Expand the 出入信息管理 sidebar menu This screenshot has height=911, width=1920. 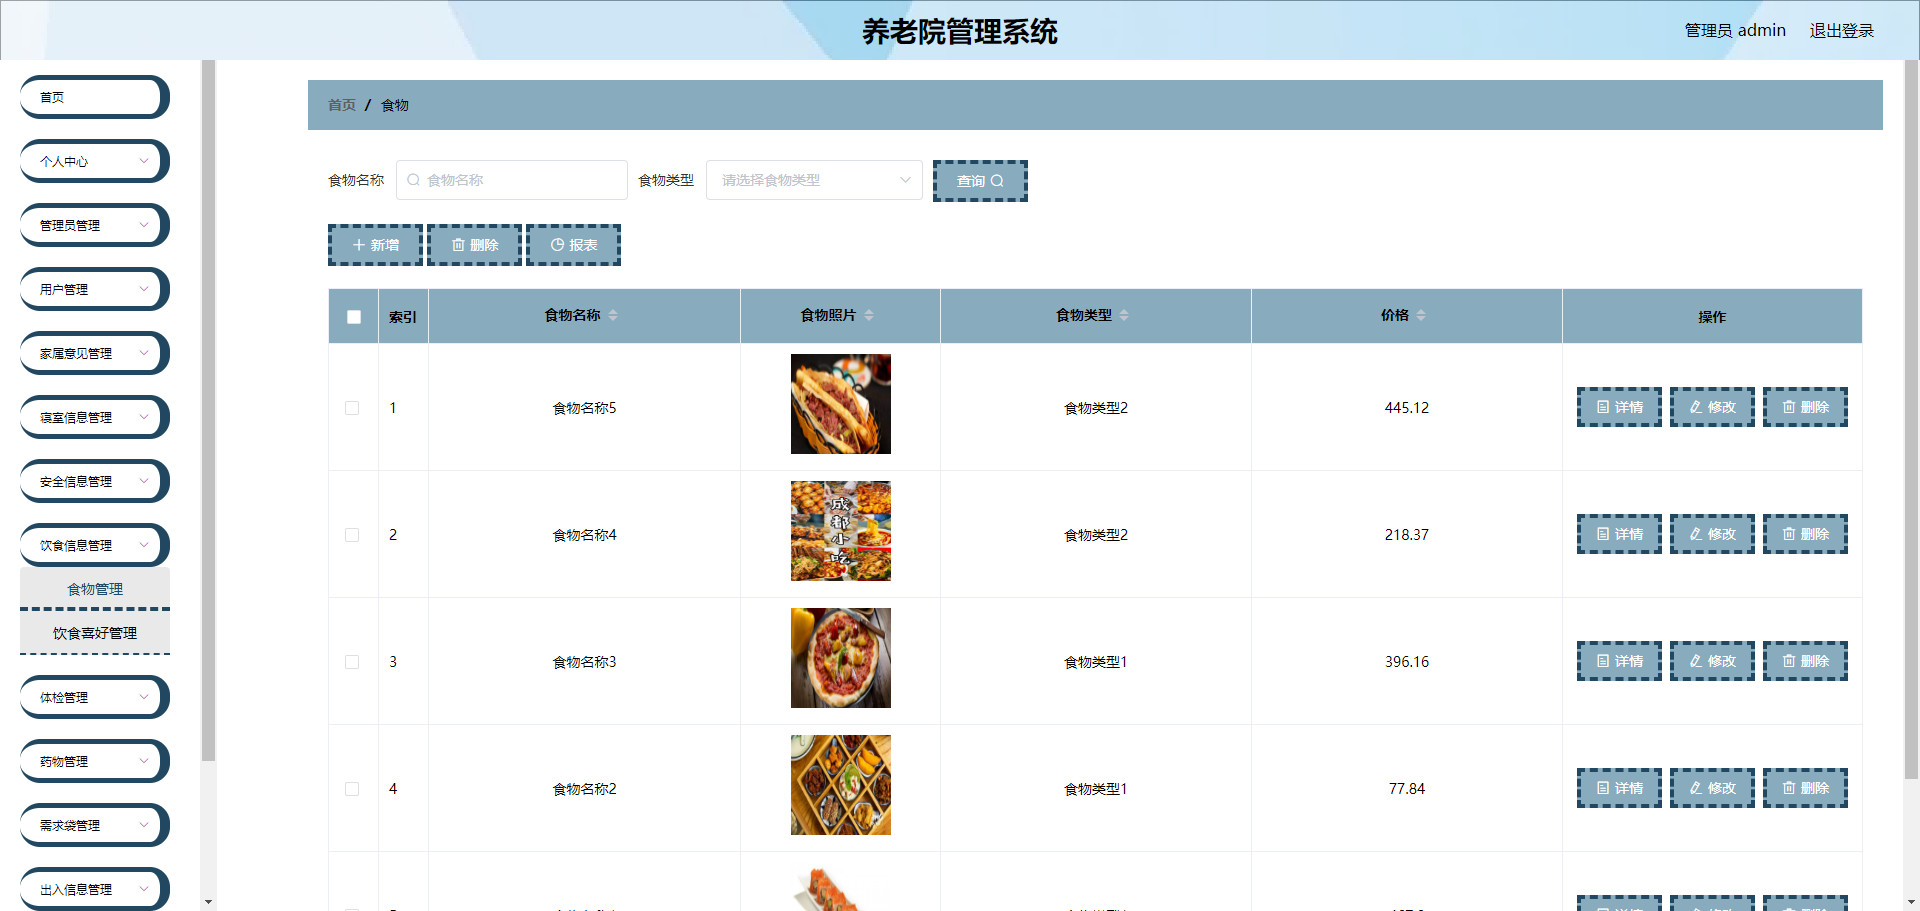94,889
